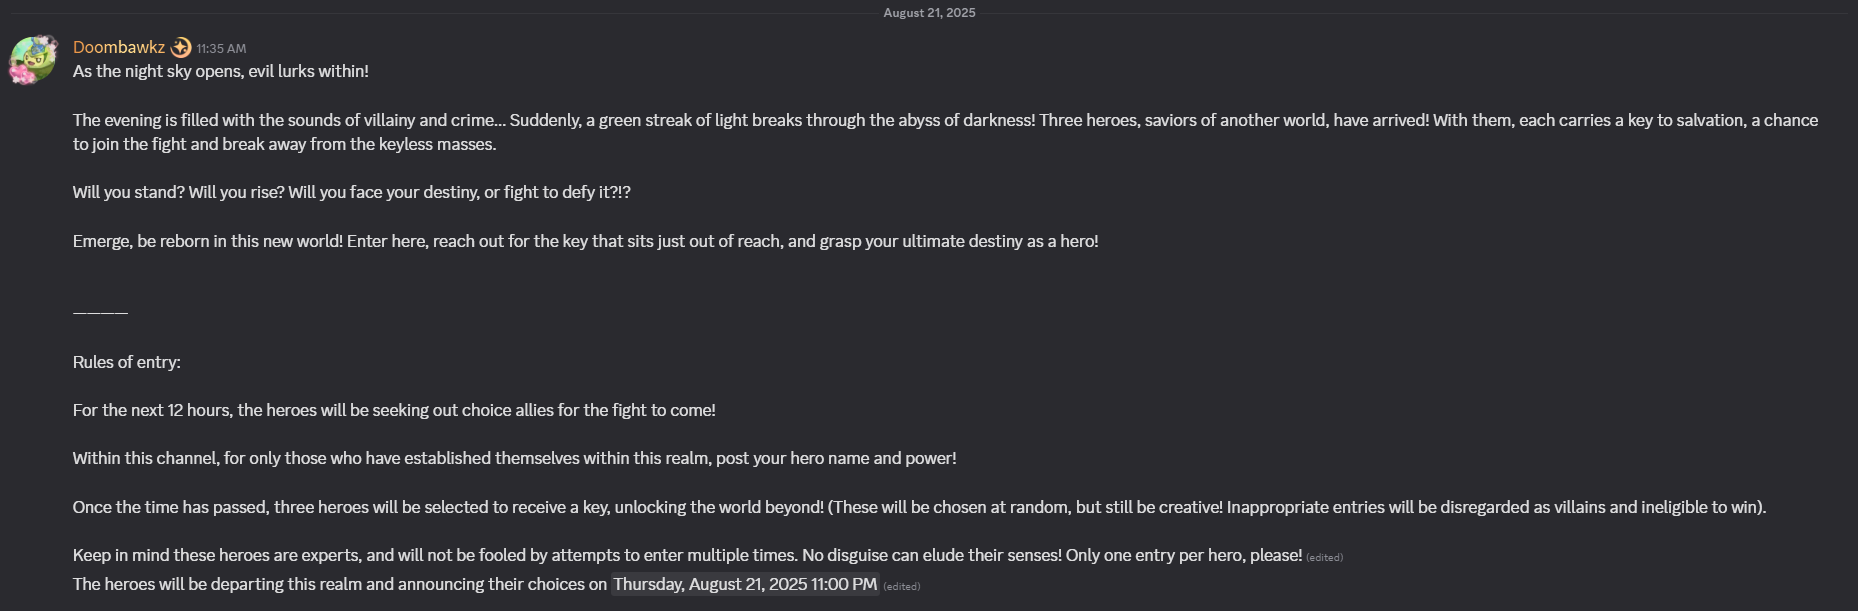Click the line 'As the night sky opens'
1858x611 pixels.
(221, 71)
